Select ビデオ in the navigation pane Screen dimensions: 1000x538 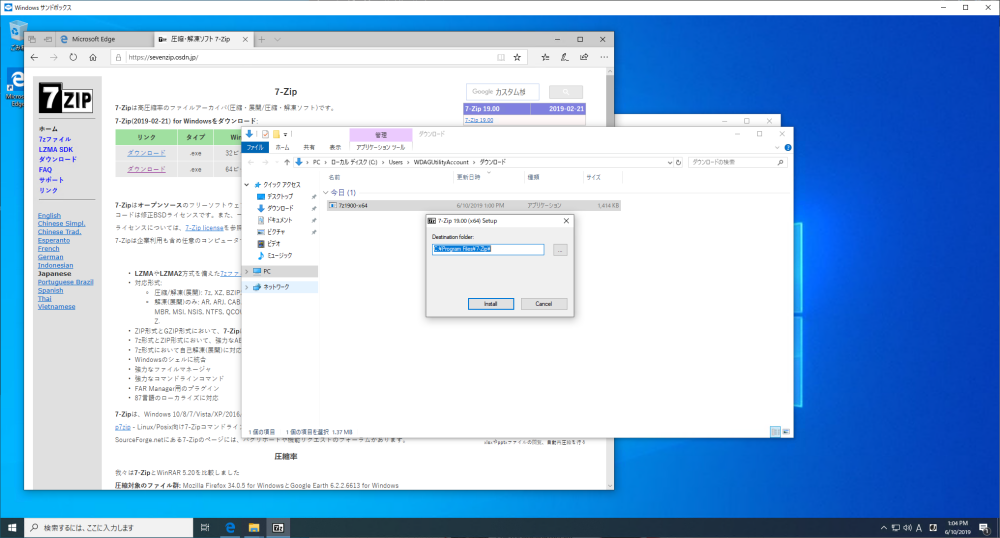[x=274, y=244]
